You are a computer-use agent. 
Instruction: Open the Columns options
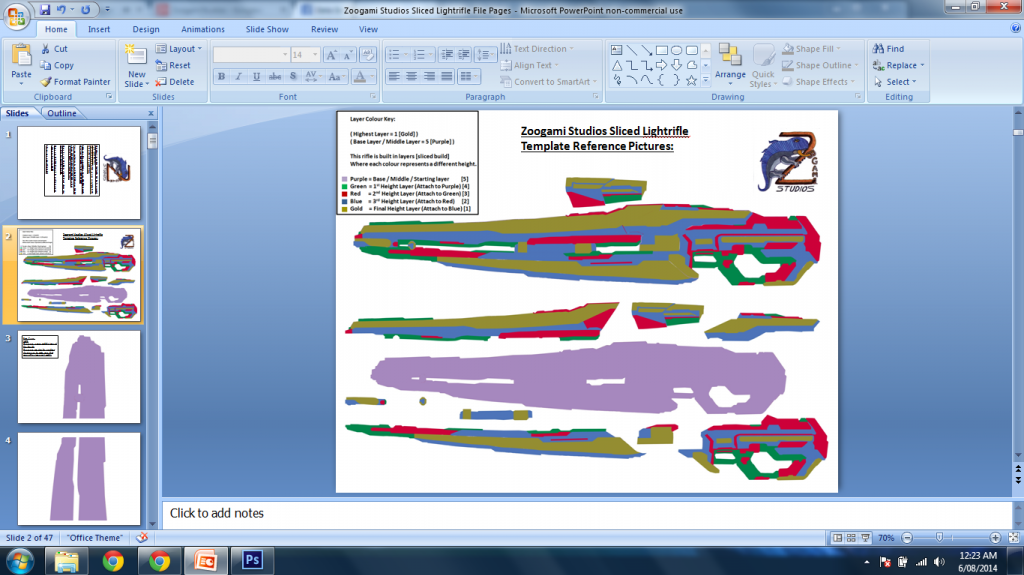pyautogui.click(x=469, y=76)
